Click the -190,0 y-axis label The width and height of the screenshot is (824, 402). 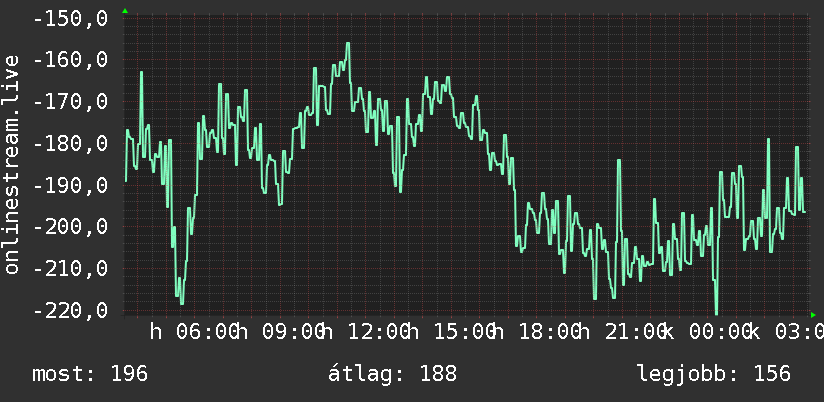click(70, 185)
